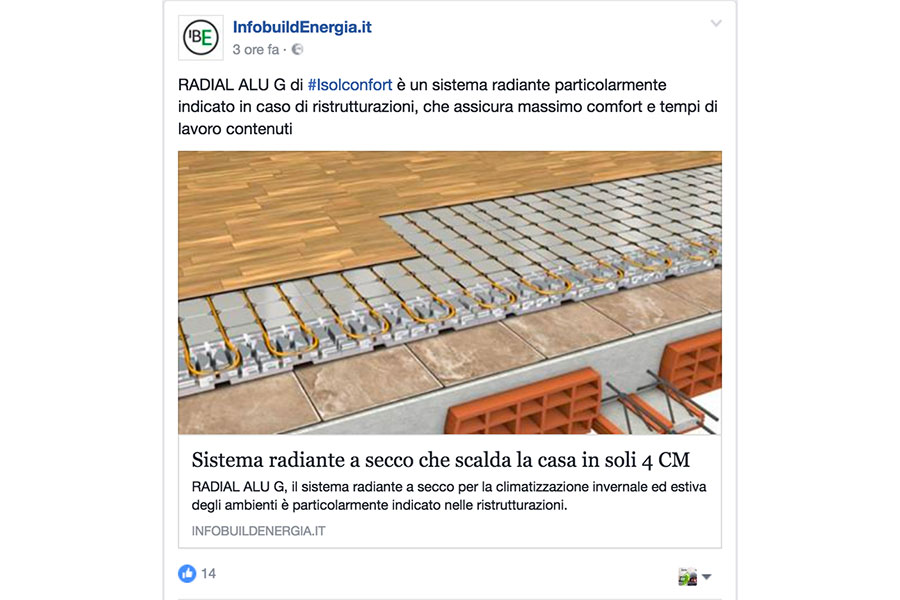This screenshot has width=900, height=600.
Task: Open the IBE page profile picture
Action: tap(201, 38)
